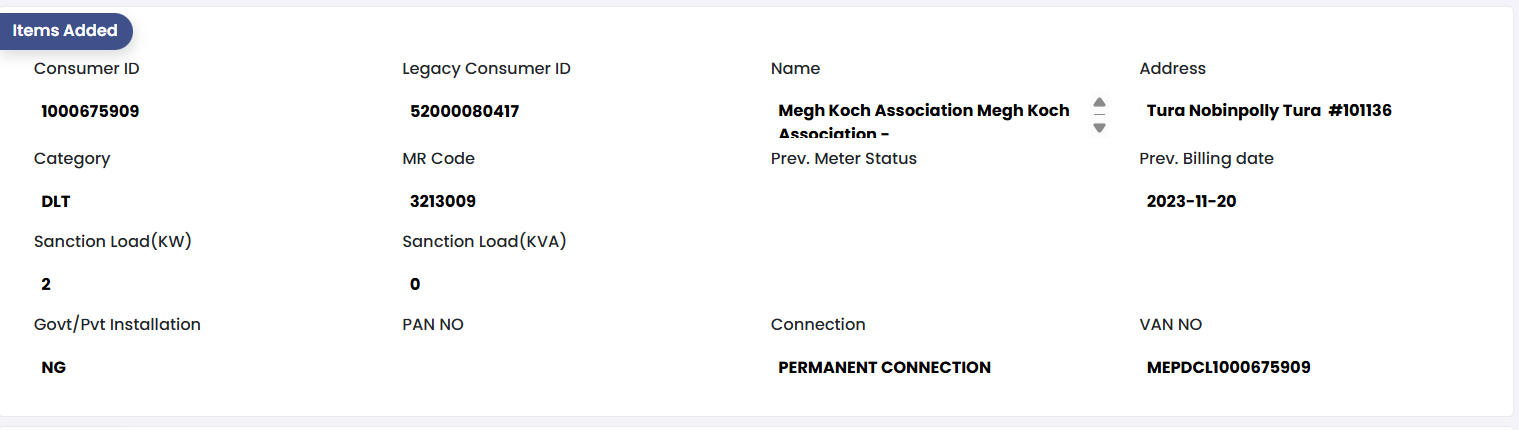Click the Megh Koch Association name text
The width and height of the screenshot is (1519, 430).
point(923,111)
